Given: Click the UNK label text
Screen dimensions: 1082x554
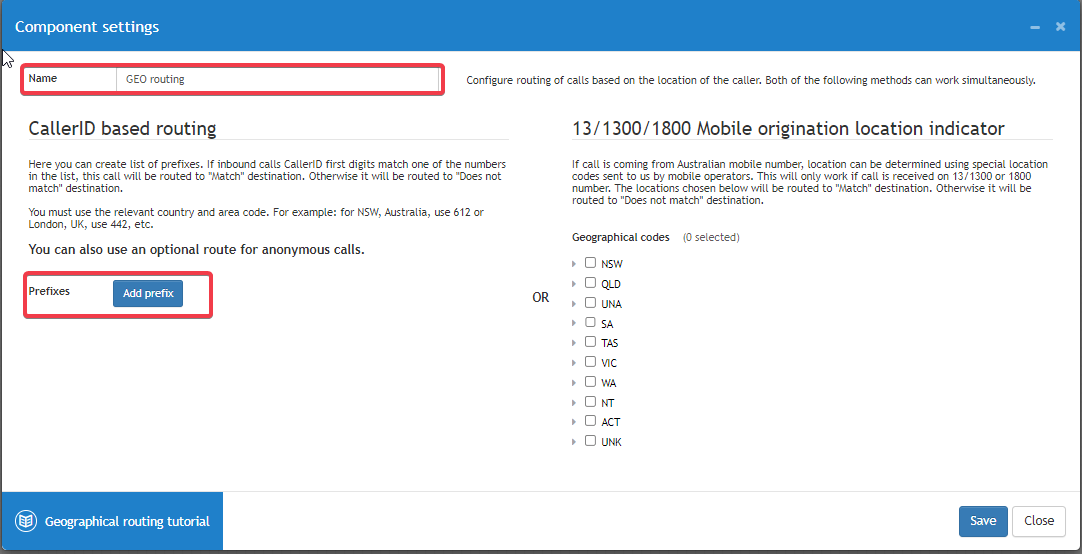Looking at the screenshot, I should (611, 442).
